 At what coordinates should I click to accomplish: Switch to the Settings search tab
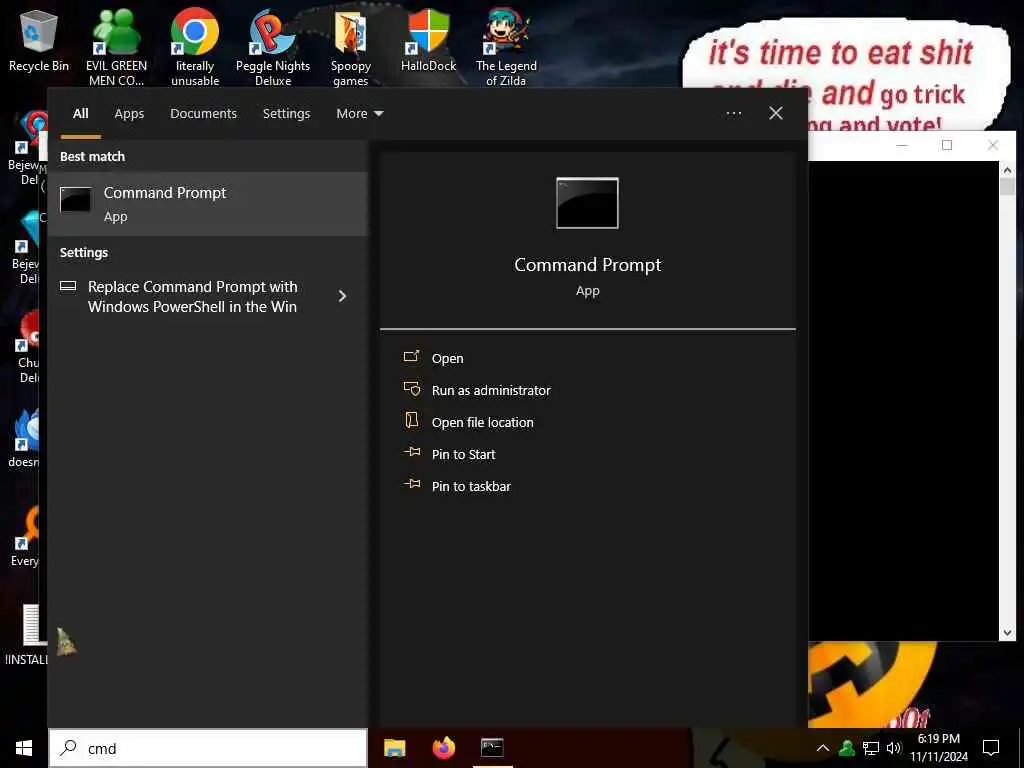pyautogui.click(x=286, y=114)
